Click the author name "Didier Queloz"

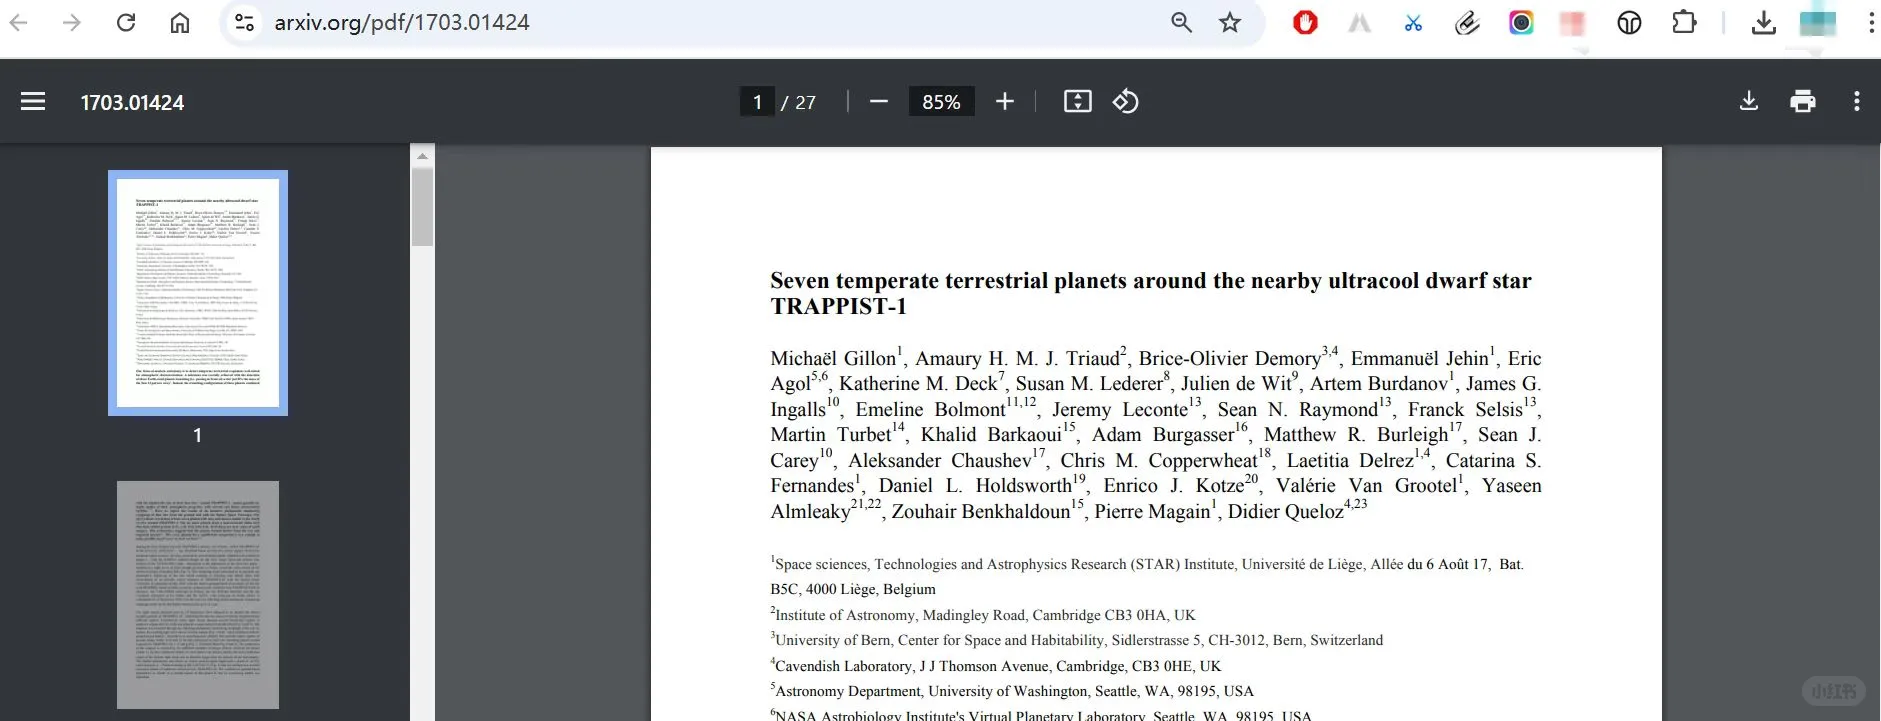pos(1286,512)
